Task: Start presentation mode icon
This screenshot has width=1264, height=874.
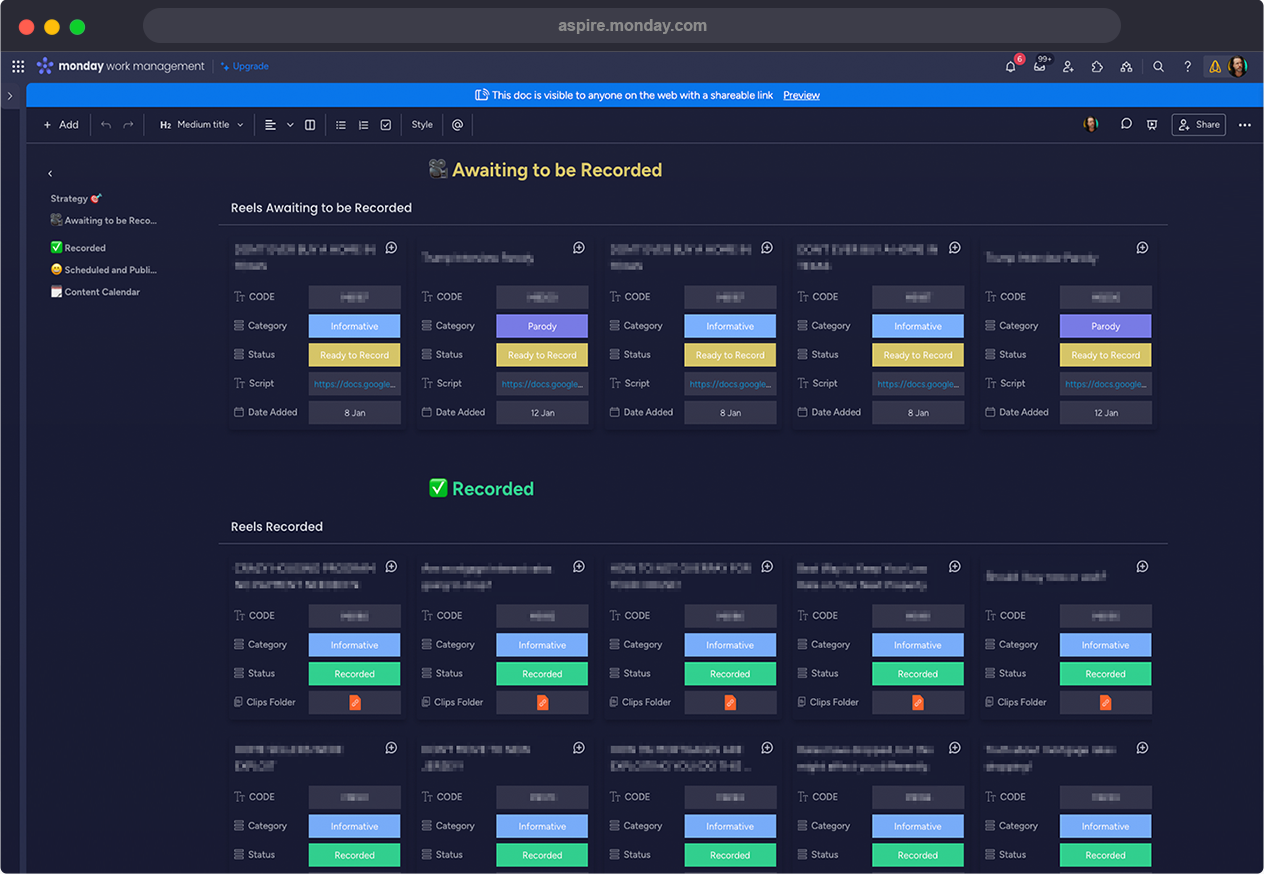Action: point(1152,125)
